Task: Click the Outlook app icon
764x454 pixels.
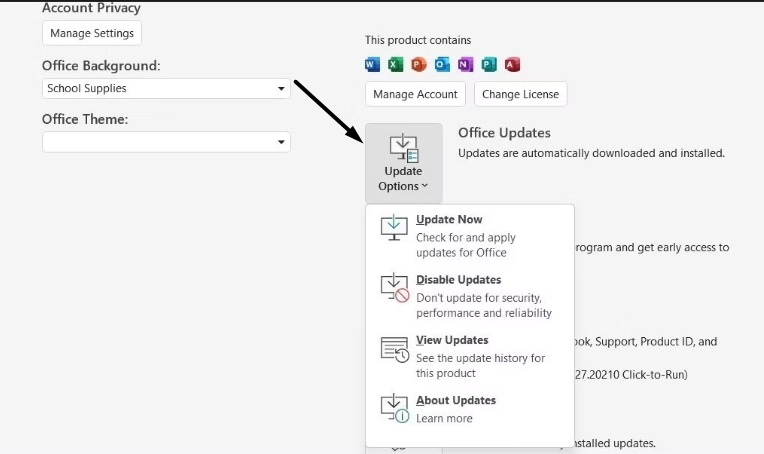Action: [x=442, y=64]
